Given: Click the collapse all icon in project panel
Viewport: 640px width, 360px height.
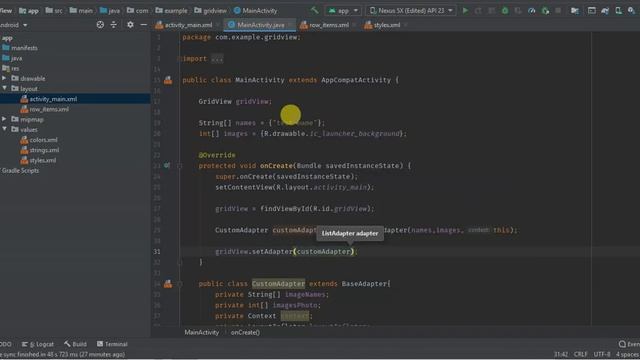Looking at the screenshot, I should (113, 25).
